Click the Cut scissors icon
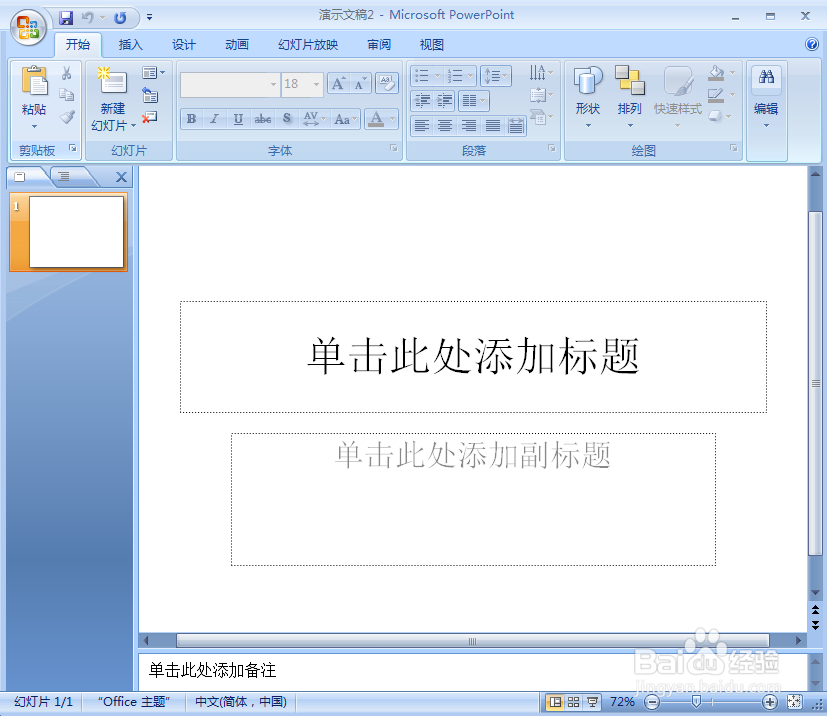This screenshot has height=716, width=827. [x=66, y=73]
